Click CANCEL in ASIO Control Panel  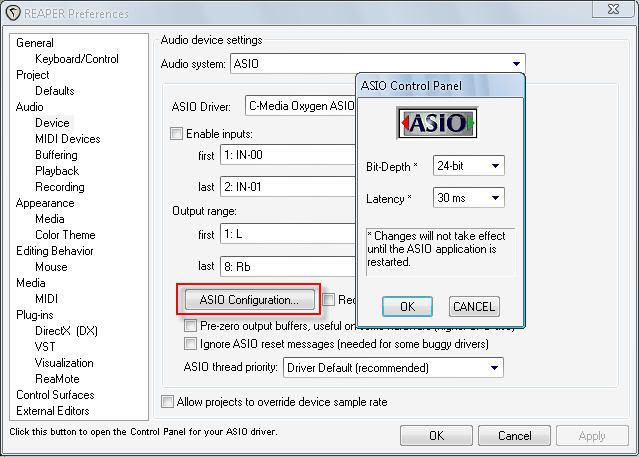474,307
